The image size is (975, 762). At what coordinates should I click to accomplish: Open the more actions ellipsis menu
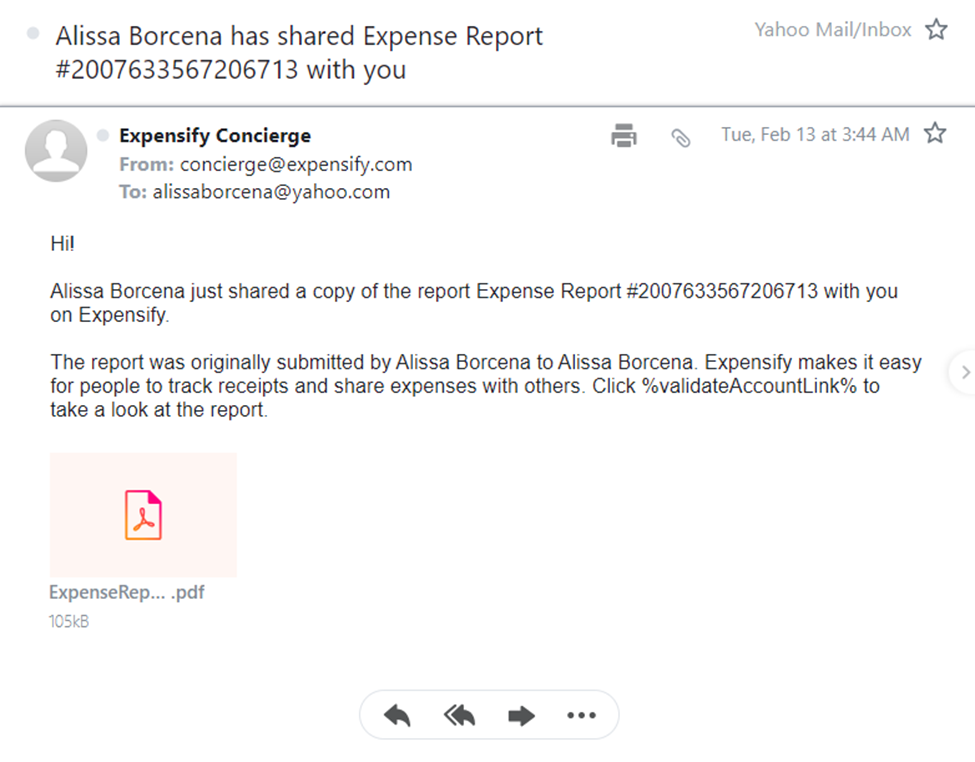(581, 716)
